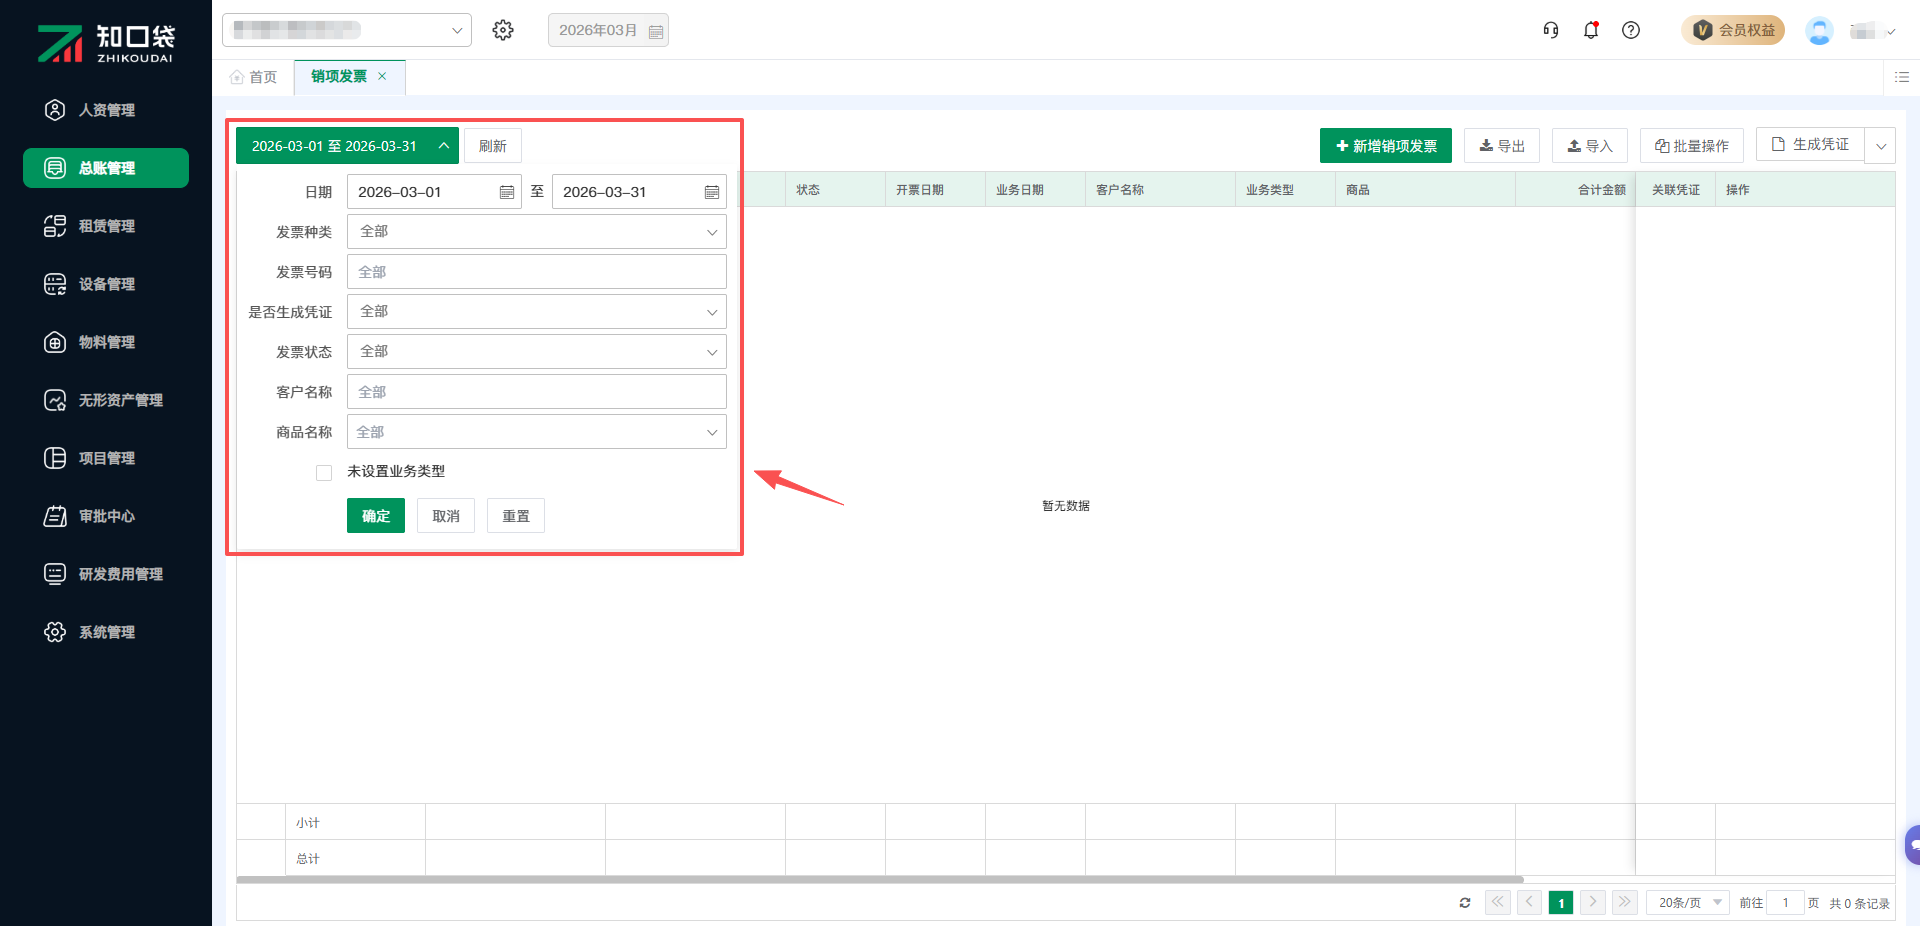This screenshot has height=926, width=1920.
Task: Click the 导出 export button
Action: click(1502, 145)
